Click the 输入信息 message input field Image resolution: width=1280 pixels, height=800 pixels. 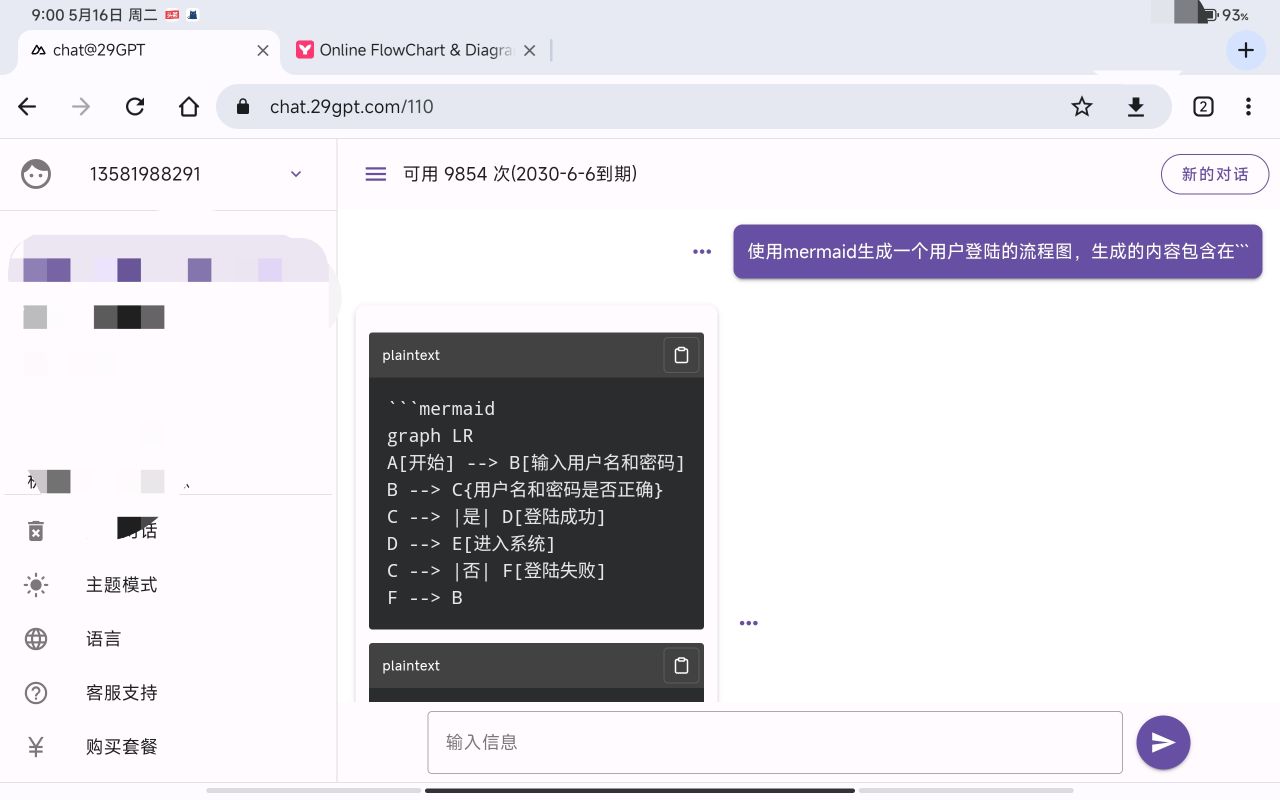coord(775,742)
